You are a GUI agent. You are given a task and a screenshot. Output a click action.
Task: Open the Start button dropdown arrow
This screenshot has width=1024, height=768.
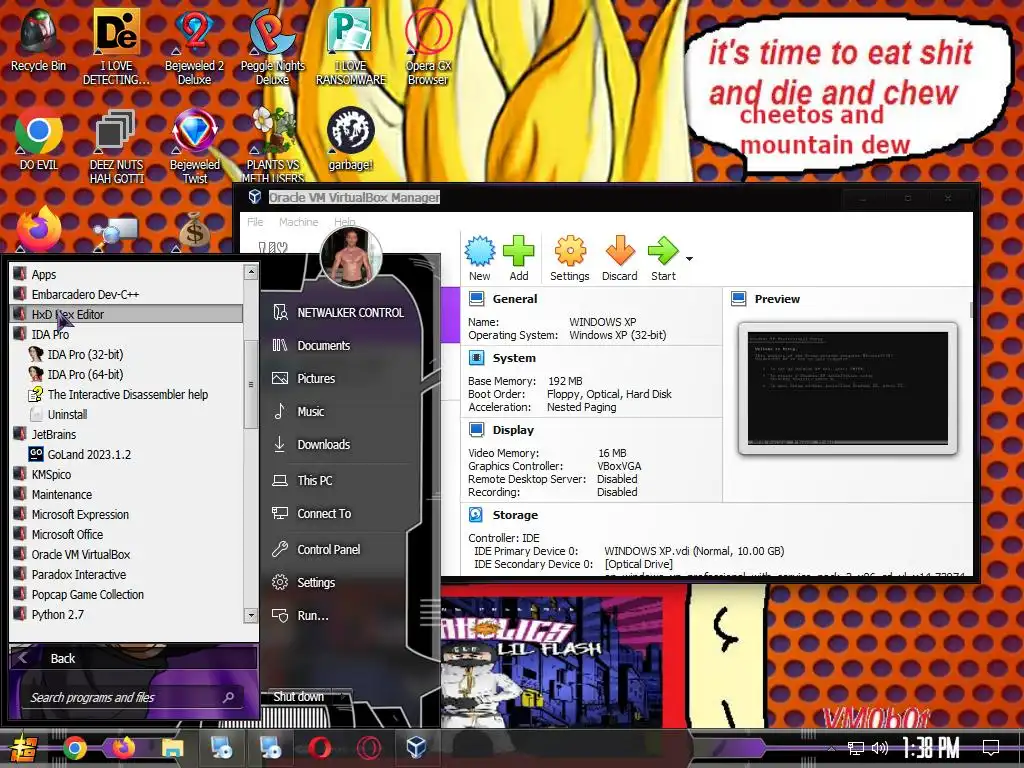click(689, 259)
